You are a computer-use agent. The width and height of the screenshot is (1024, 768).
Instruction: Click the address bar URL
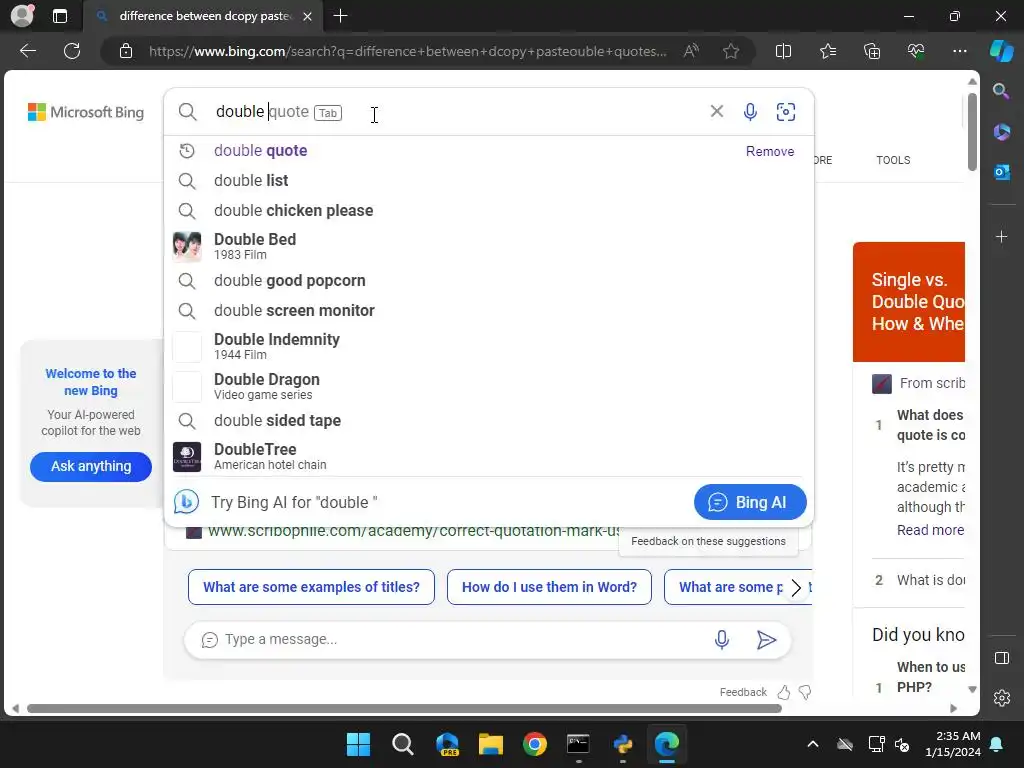408,51
